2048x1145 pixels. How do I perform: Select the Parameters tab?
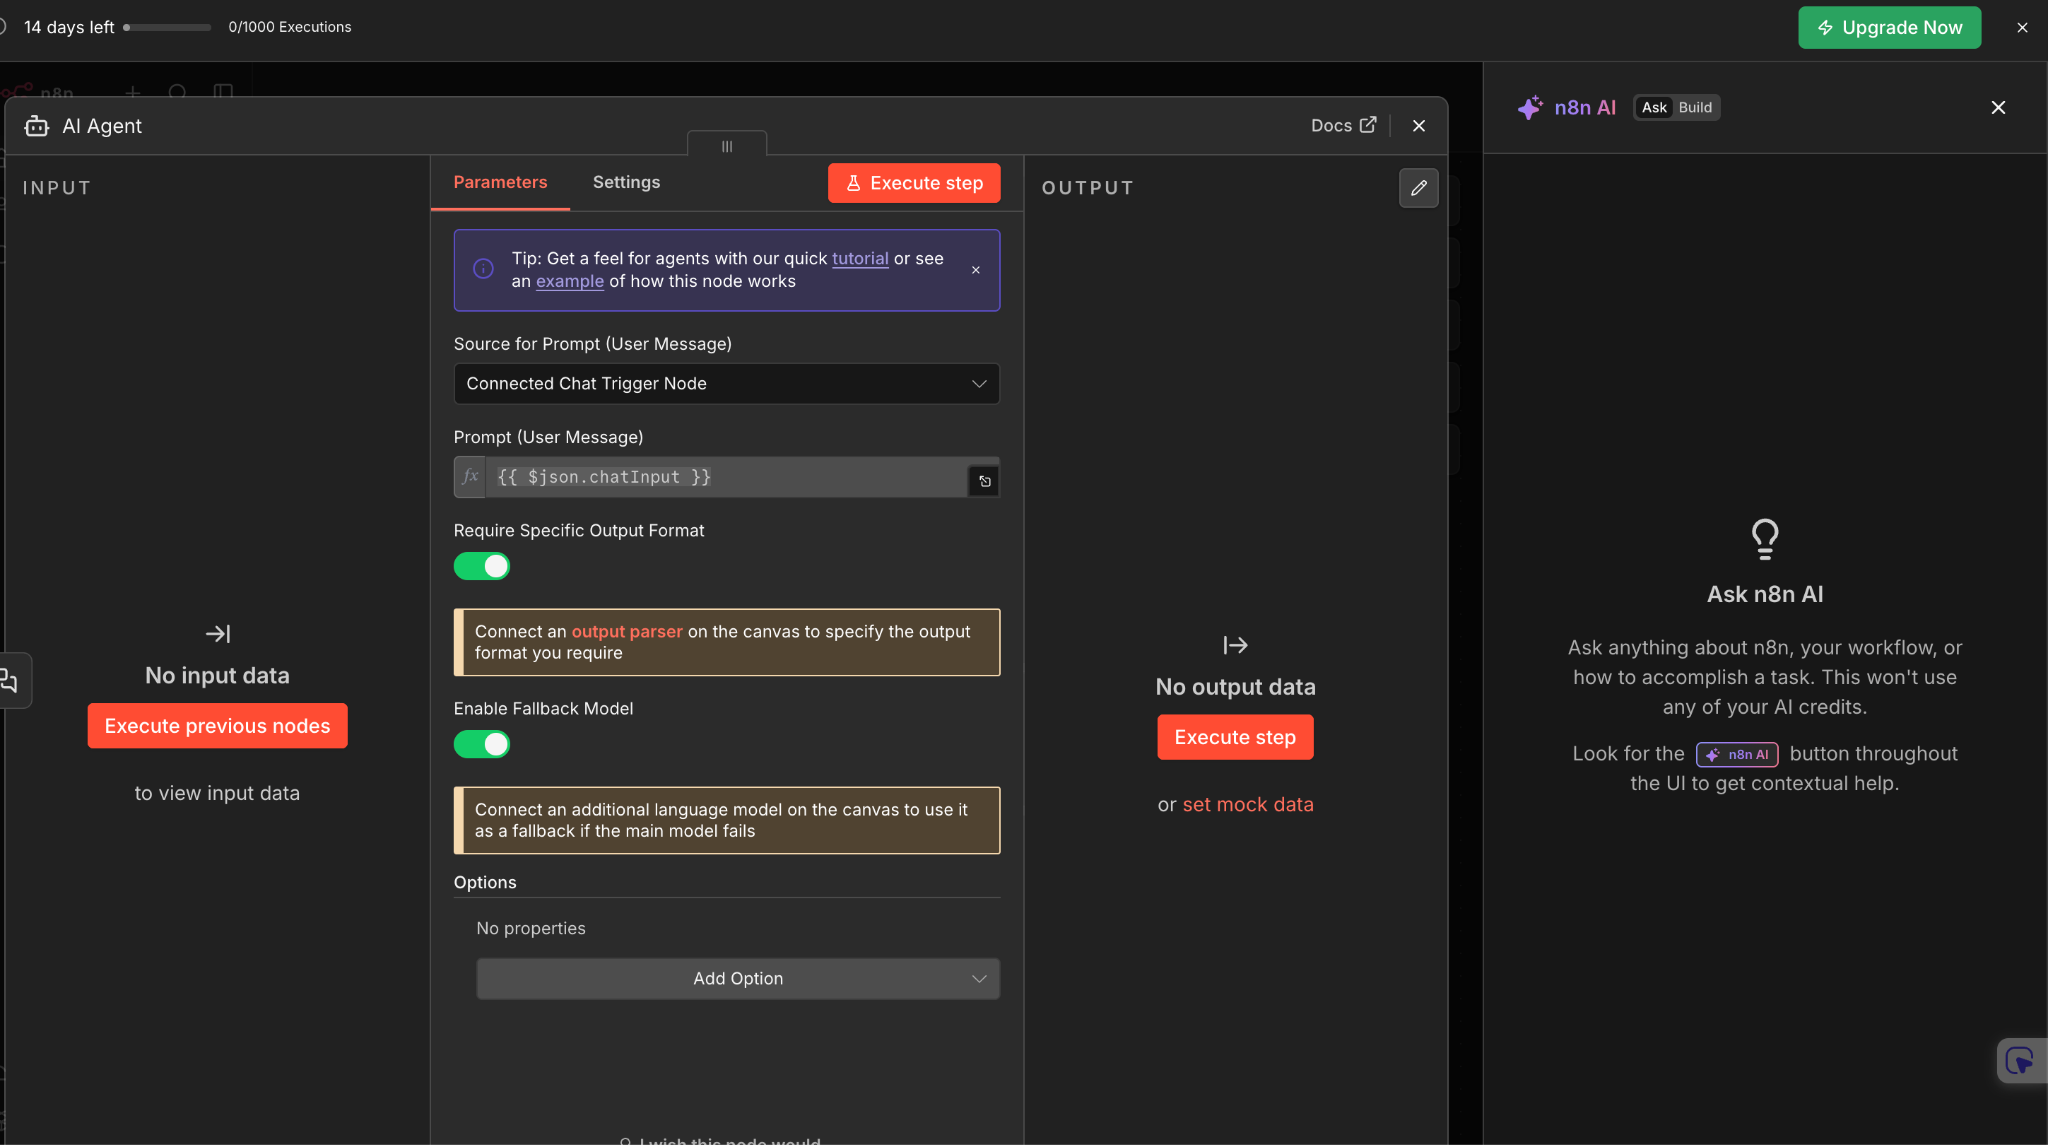click(x=500, y=182)
